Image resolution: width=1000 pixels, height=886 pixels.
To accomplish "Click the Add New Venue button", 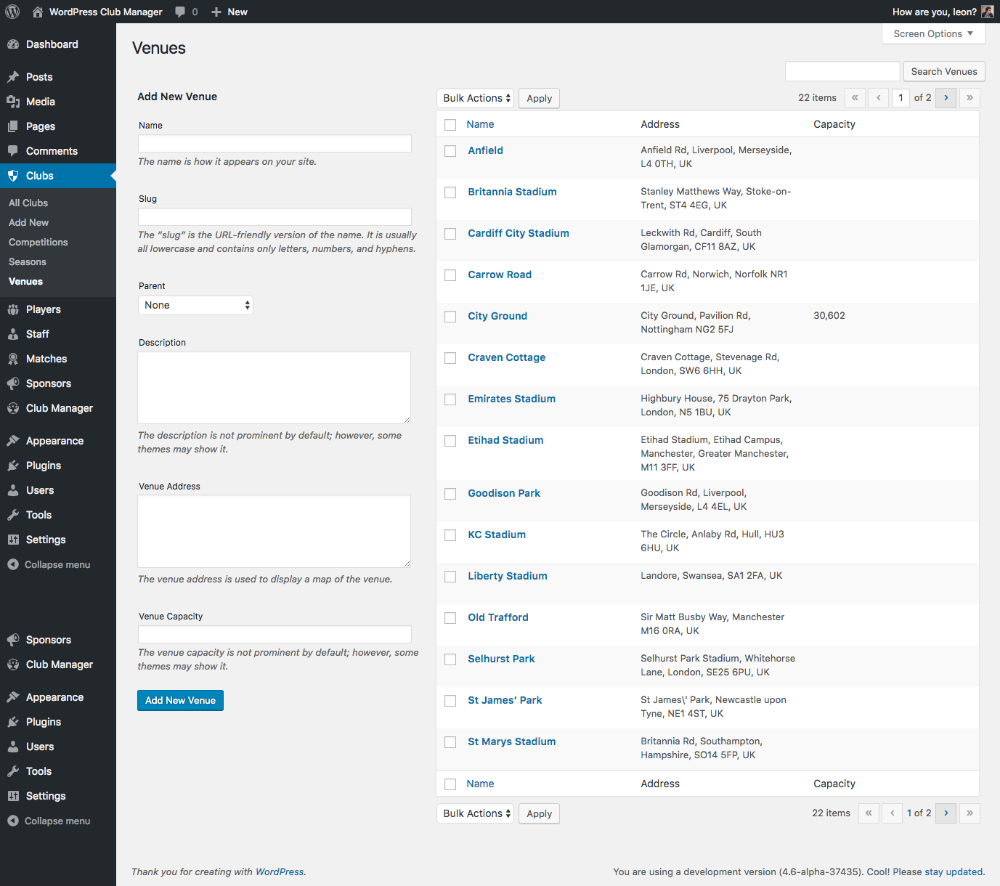I will (180, 700).
